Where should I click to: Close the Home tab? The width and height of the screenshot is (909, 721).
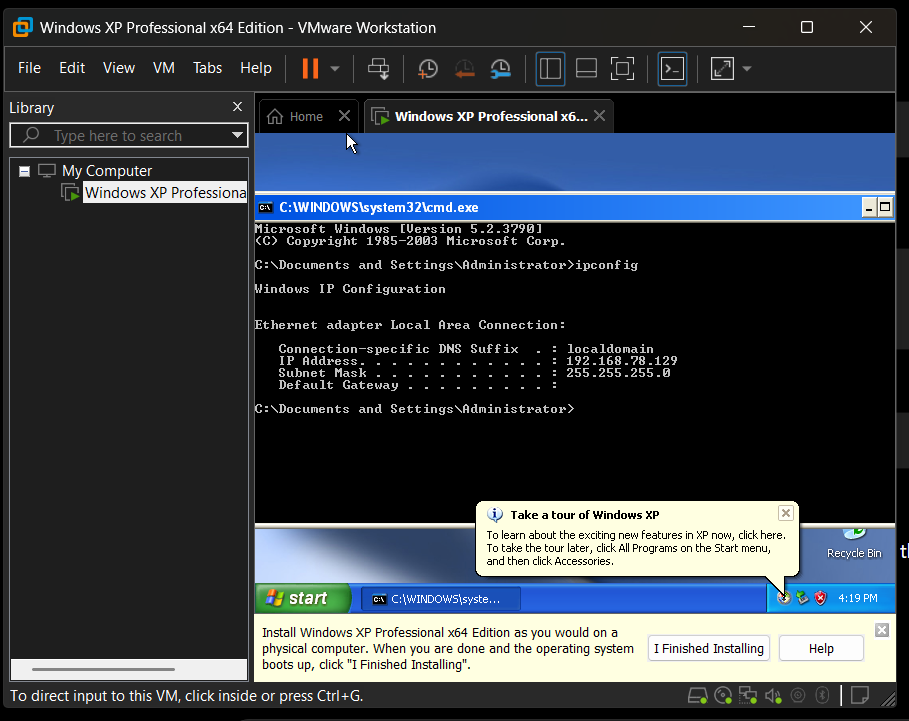tap(344, 116)
